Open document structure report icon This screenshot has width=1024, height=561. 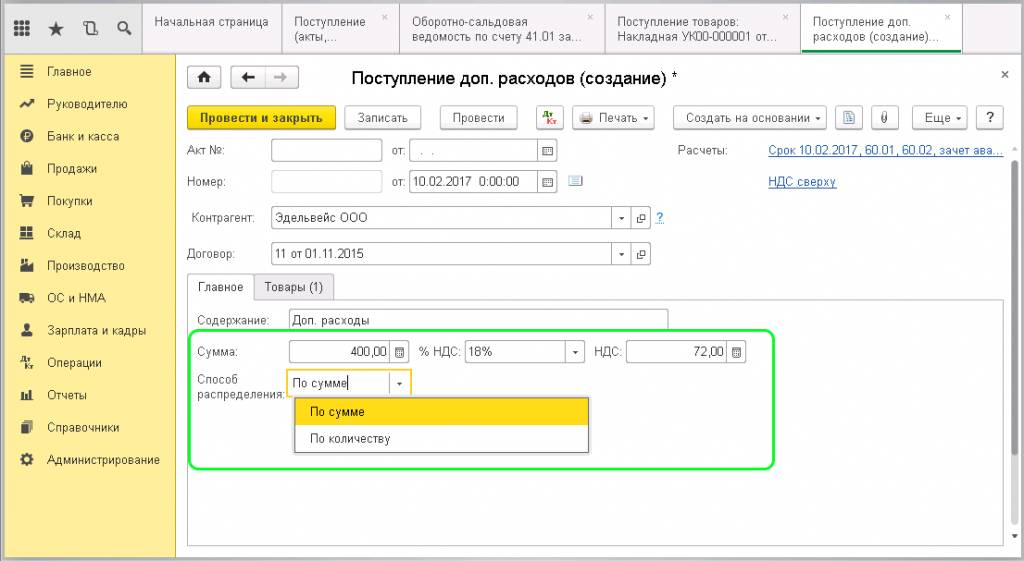(x=848, y=118)
